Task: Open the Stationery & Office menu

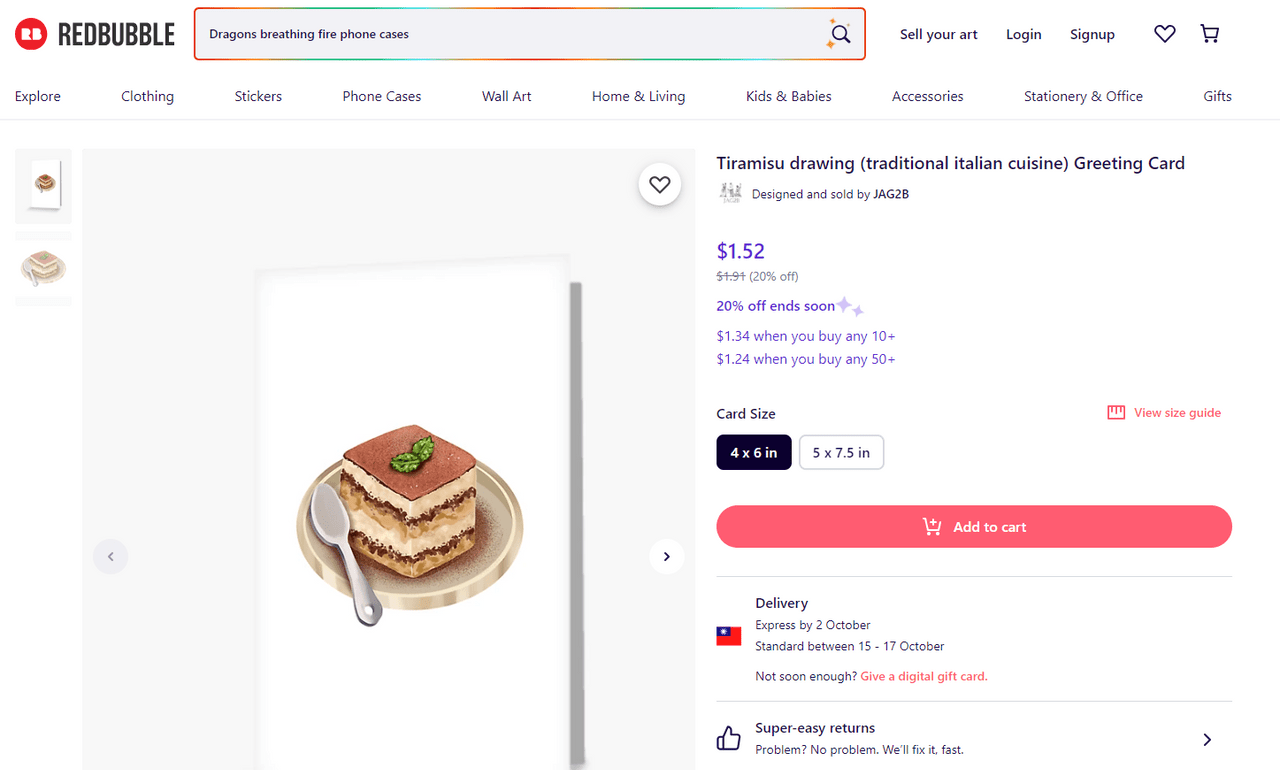Action: [1083, 96]
